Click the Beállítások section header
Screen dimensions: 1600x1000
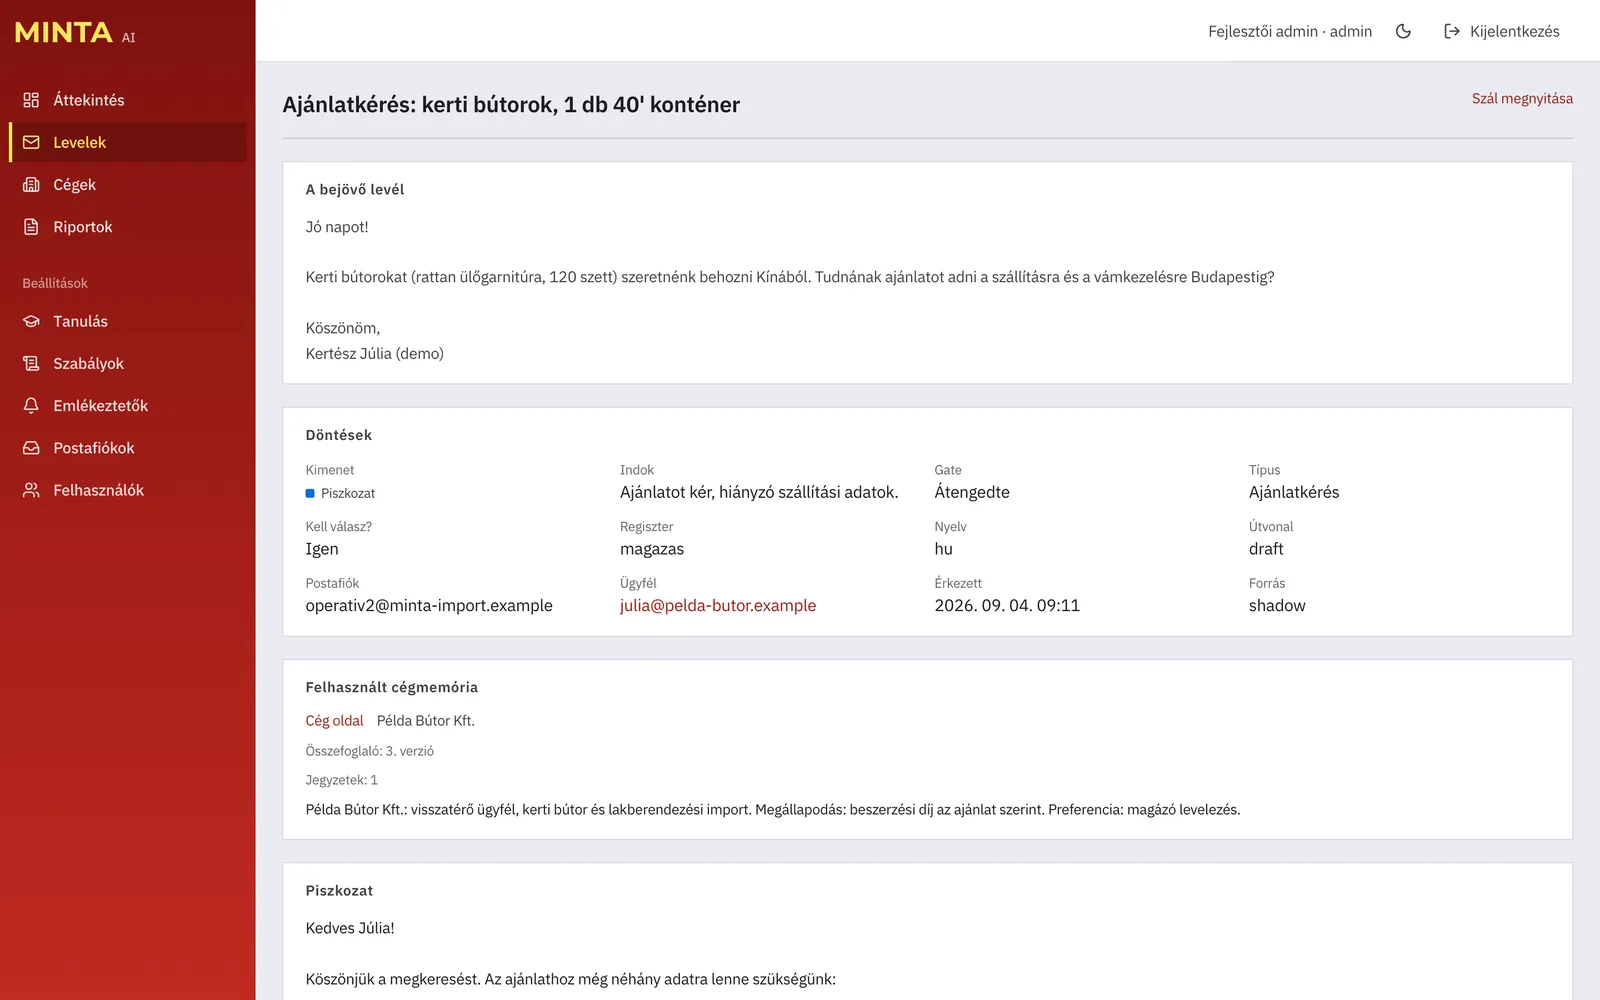[55, 283]
